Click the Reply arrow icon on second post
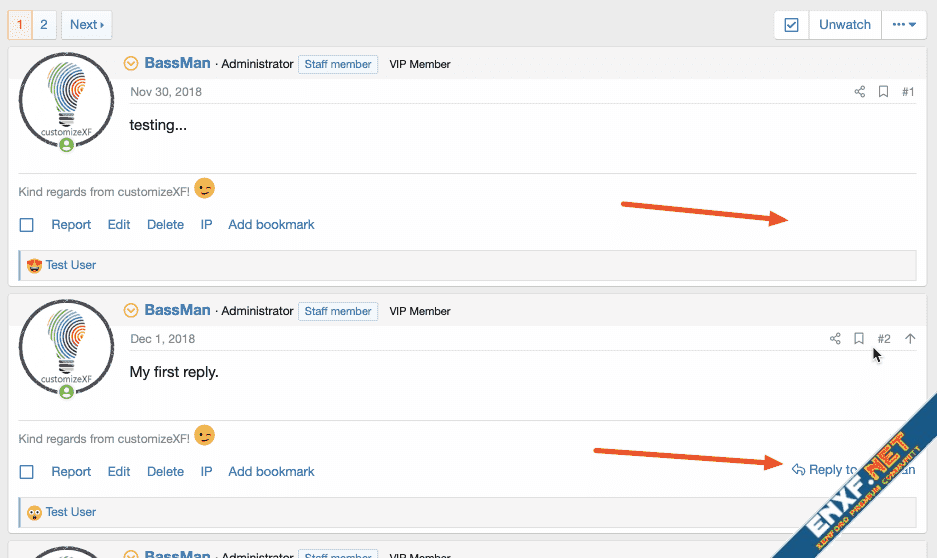This screenshot has width=937, height=558. pyautogui.click(x=798, y=470)
